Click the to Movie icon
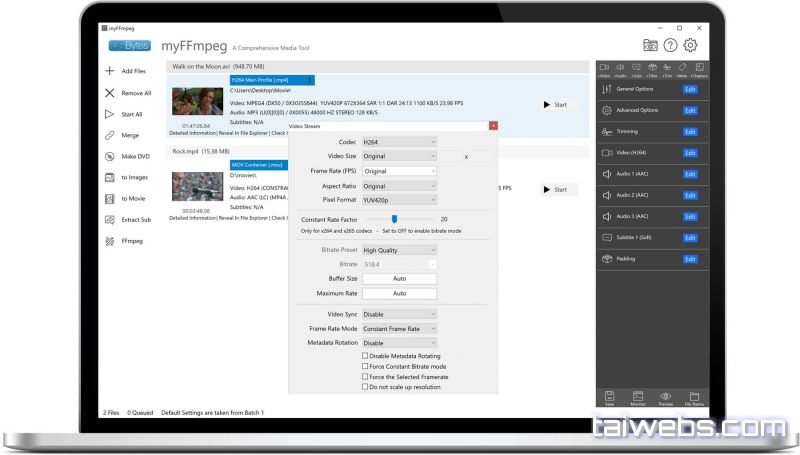800x455 pixels. 109,198
